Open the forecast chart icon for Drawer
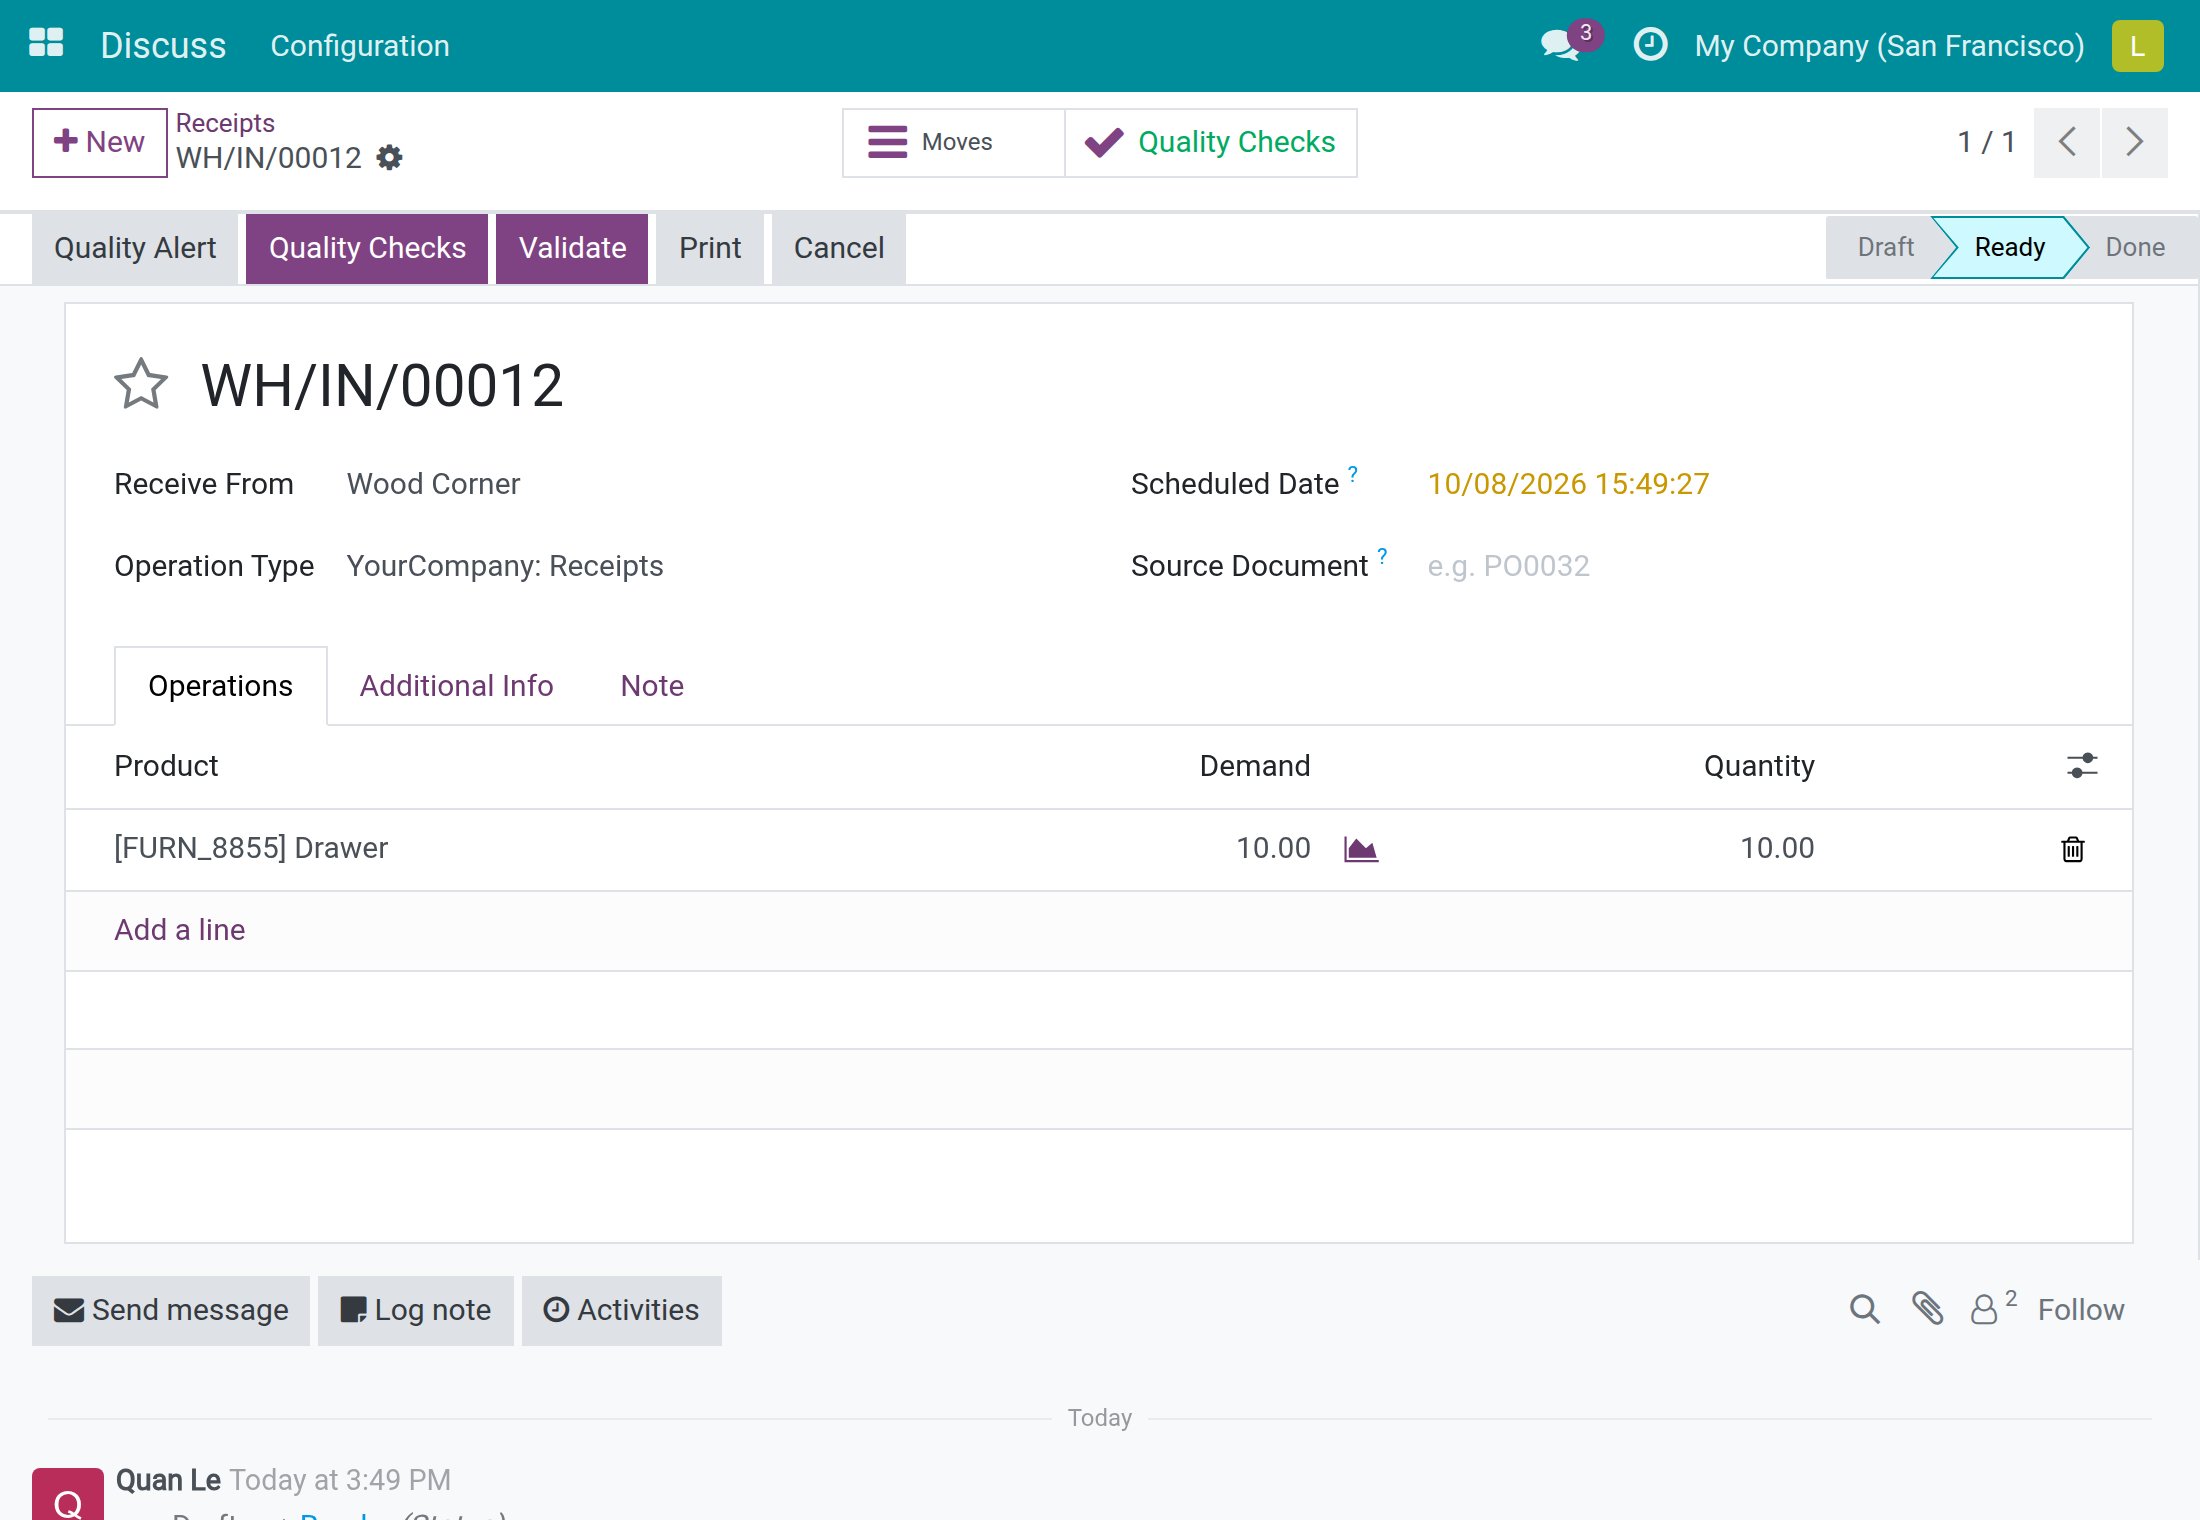This screenshot has width=2200, height=1520. (1361, 849)
